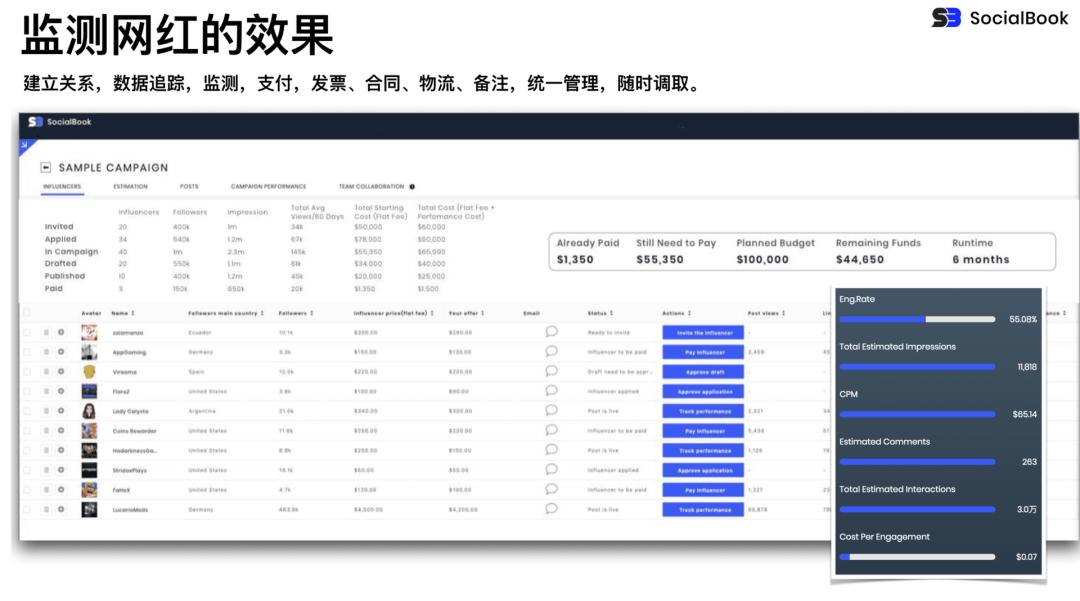Viewport: 1080px width, 601px height.
Task: Click the plus icon on FaltoX's row
Action: pyautogui.click(x=60, y=488)
